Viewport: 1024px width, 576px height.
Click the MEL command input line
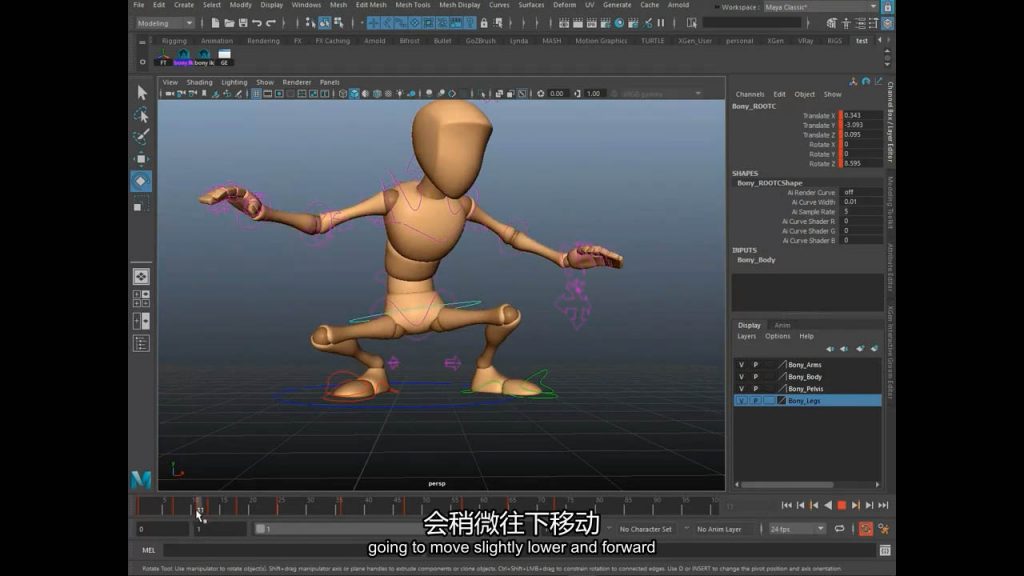(x=519, y=551)
